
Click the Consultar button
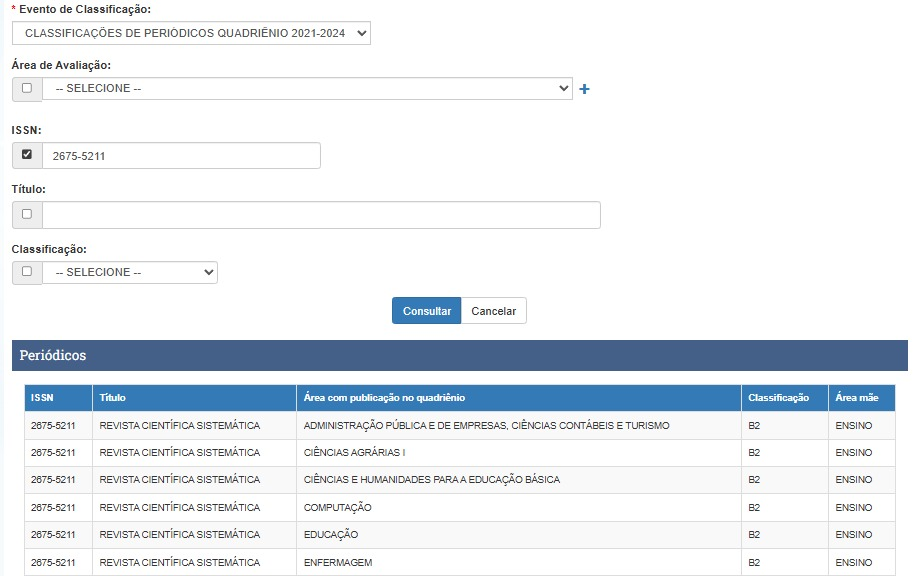[x=426, y=311]
